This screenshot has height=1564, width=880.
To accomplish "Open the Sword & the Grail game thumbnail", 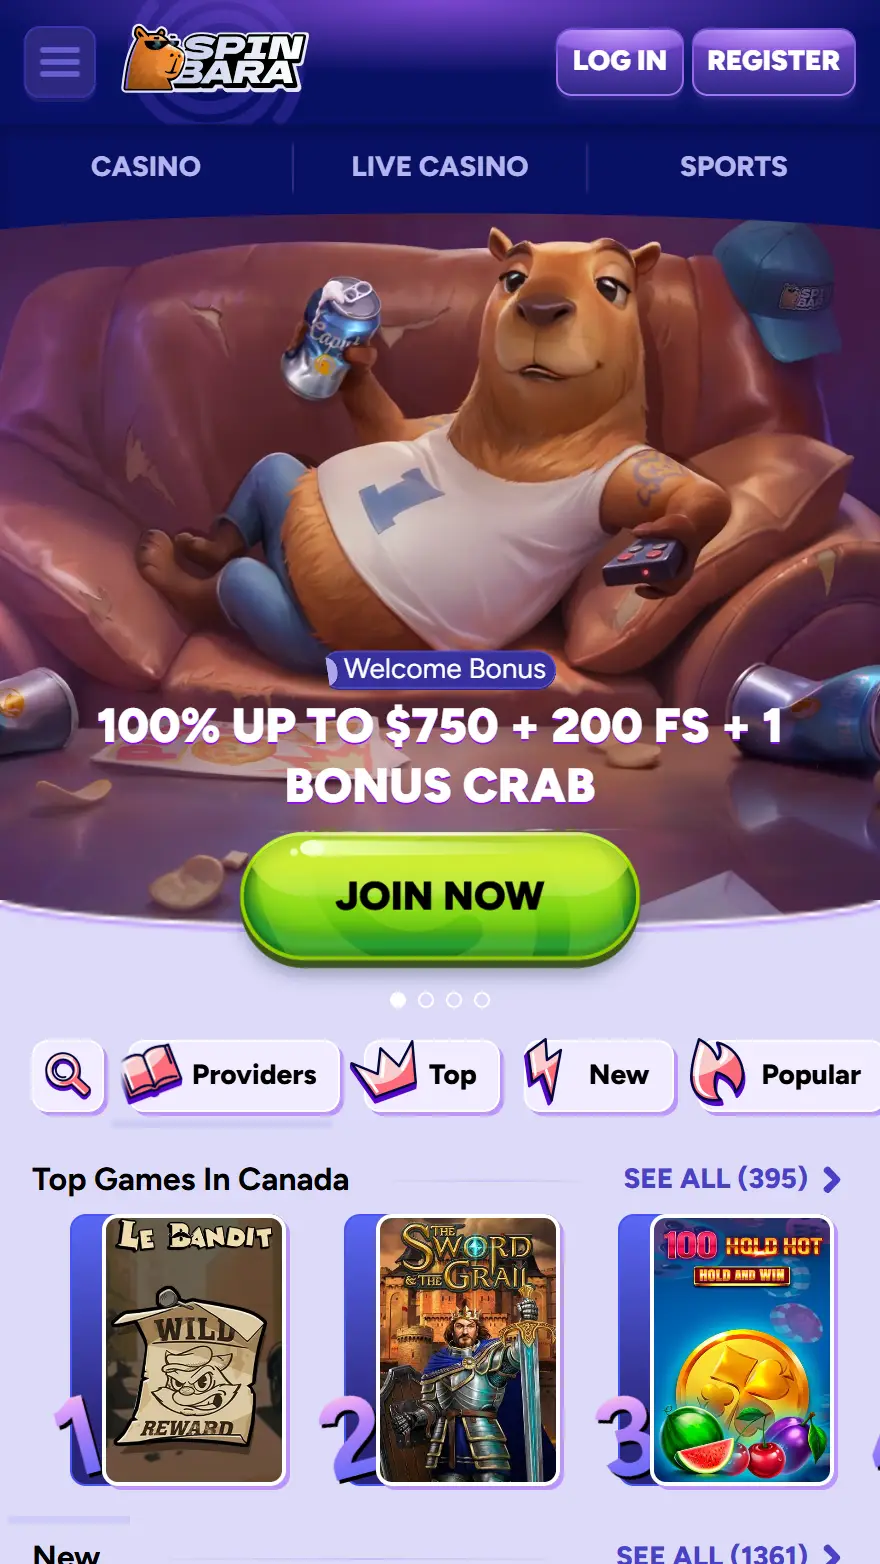I will (x=468, y=1350).
